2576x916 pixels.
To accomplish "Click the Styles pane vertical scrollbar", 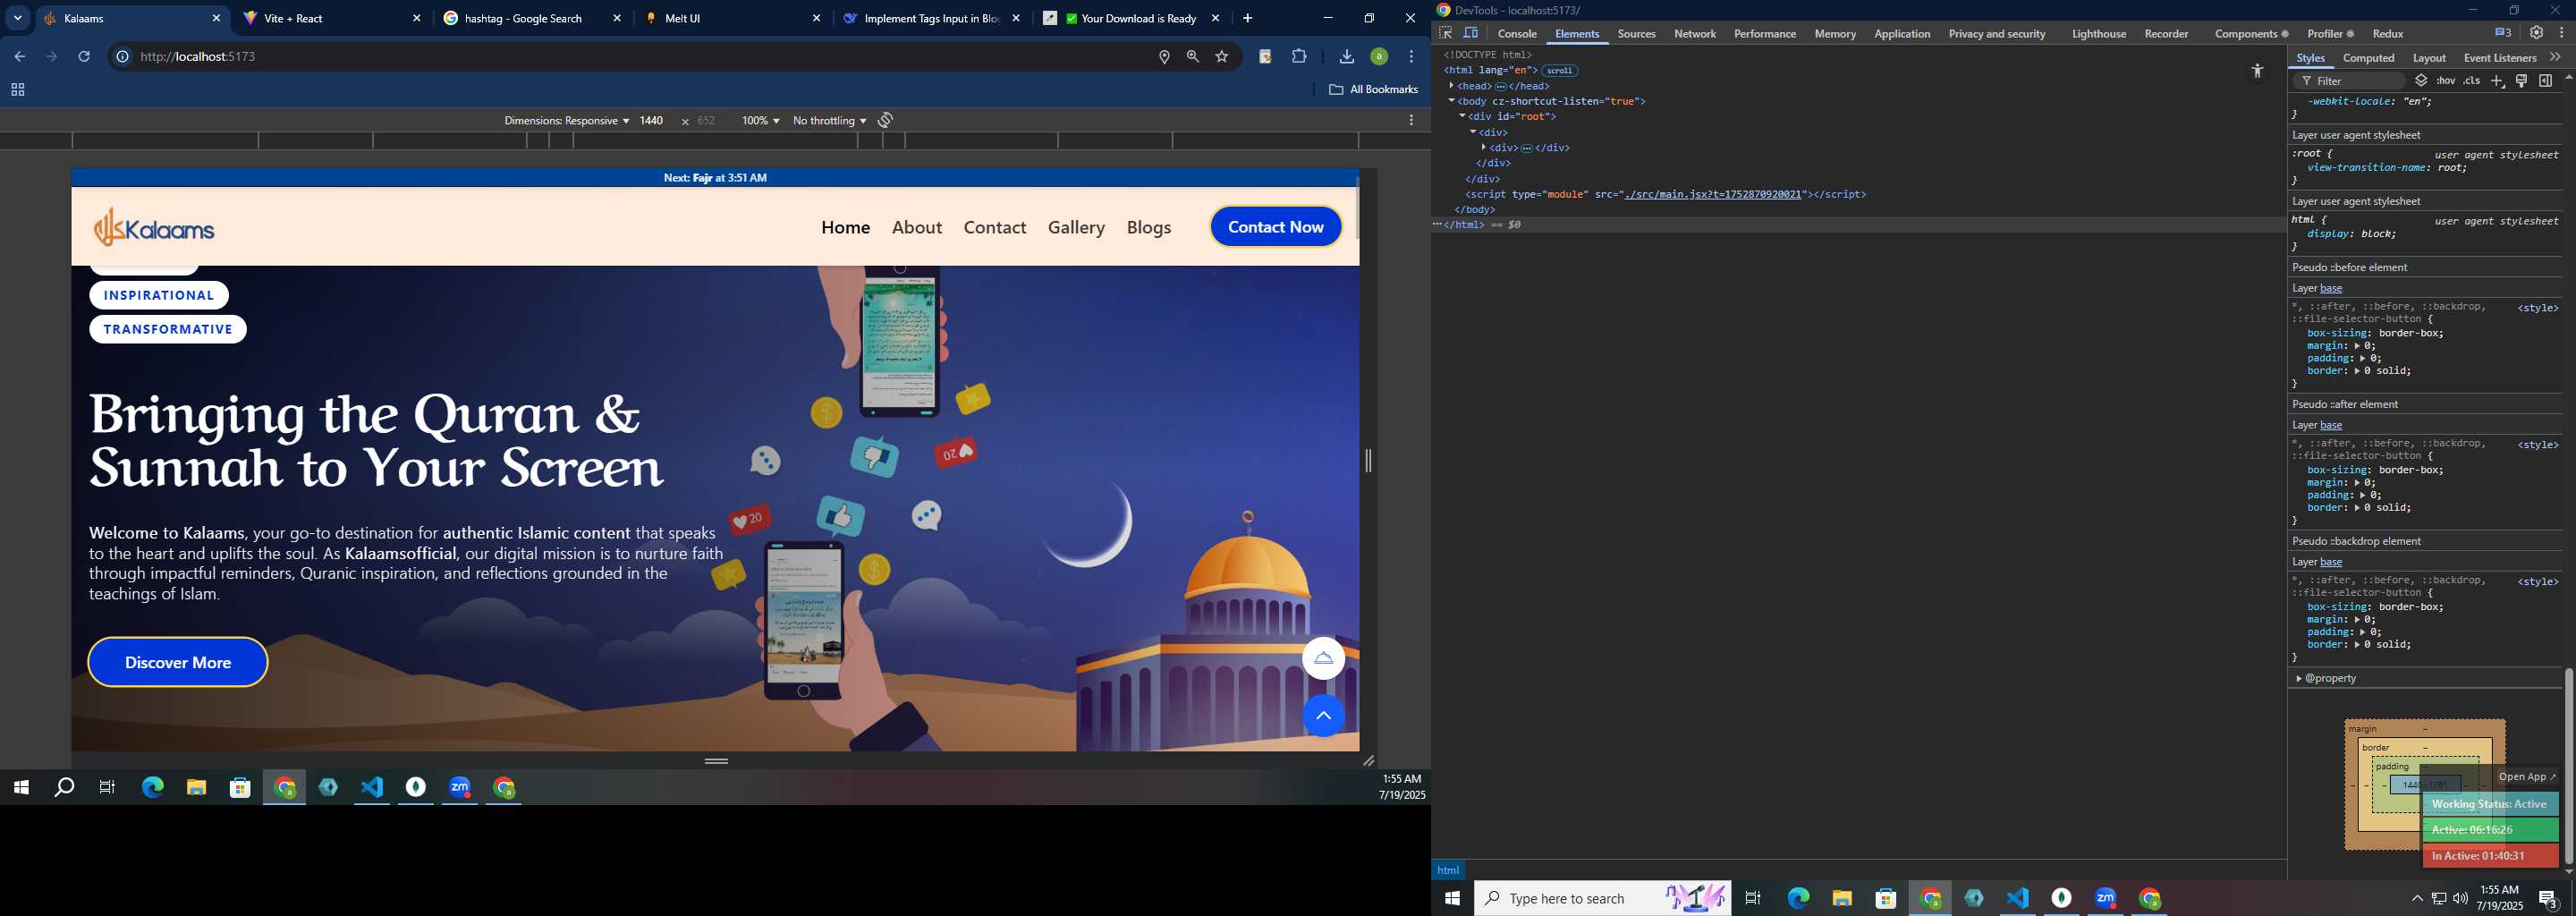I will pos(2568,766).
